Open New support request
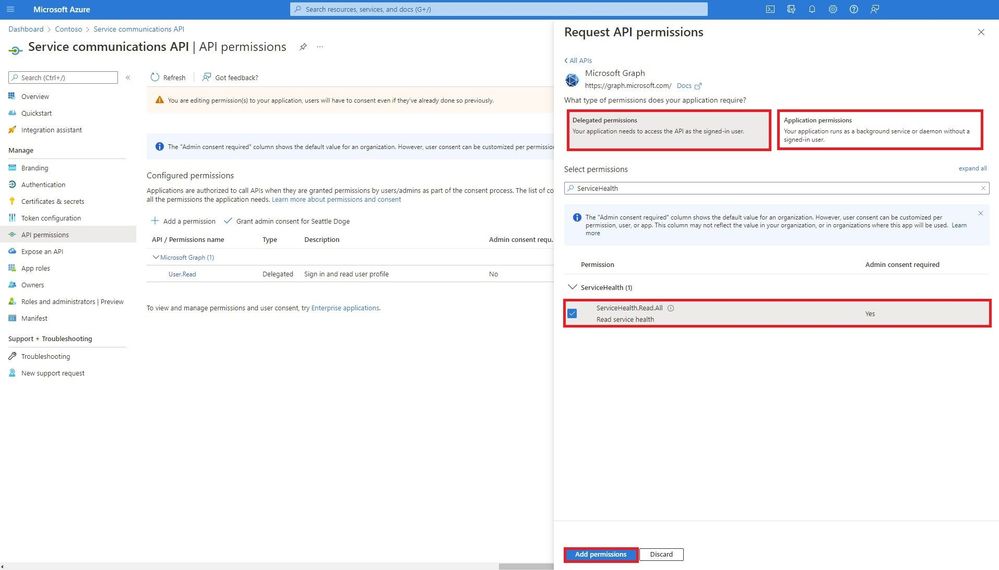 [52, 373]
